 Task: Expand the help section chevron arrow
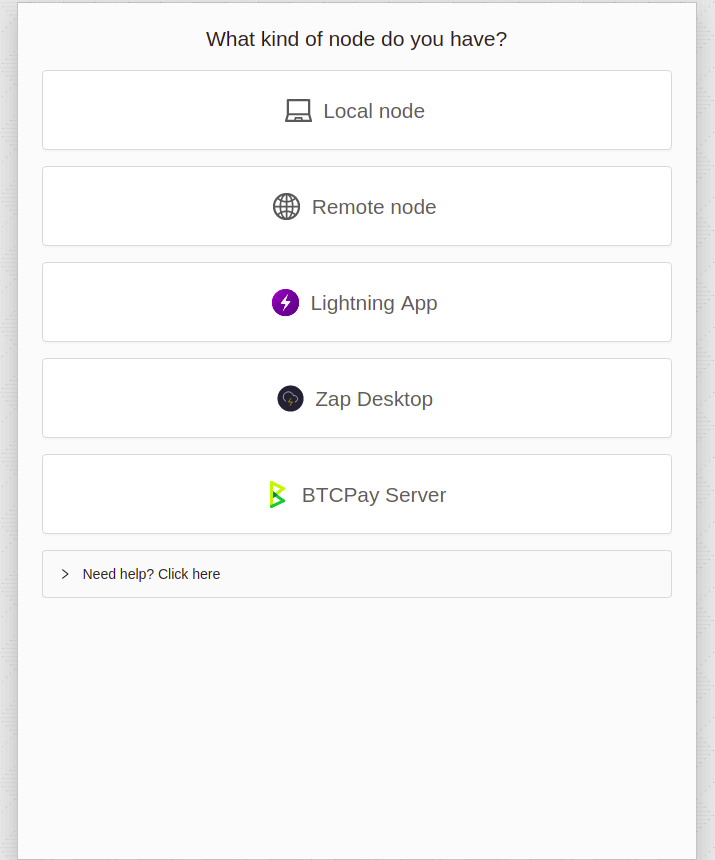65,574
